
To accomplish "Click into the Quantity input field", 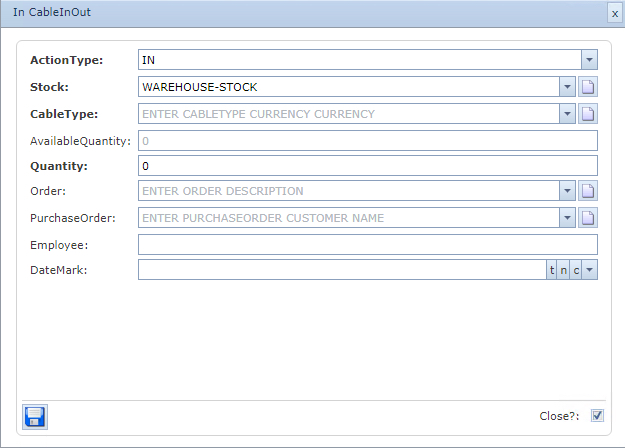I will (366, 166).
